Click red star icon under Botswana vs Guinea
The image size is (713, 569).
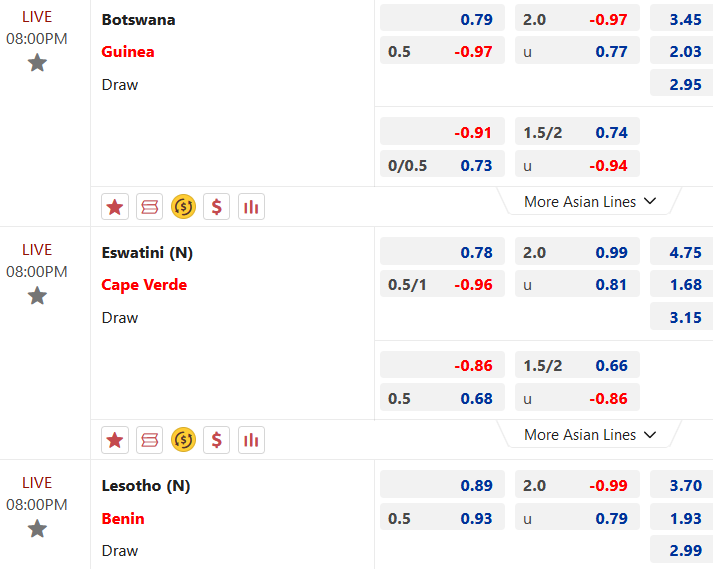[x=115, y=207]
